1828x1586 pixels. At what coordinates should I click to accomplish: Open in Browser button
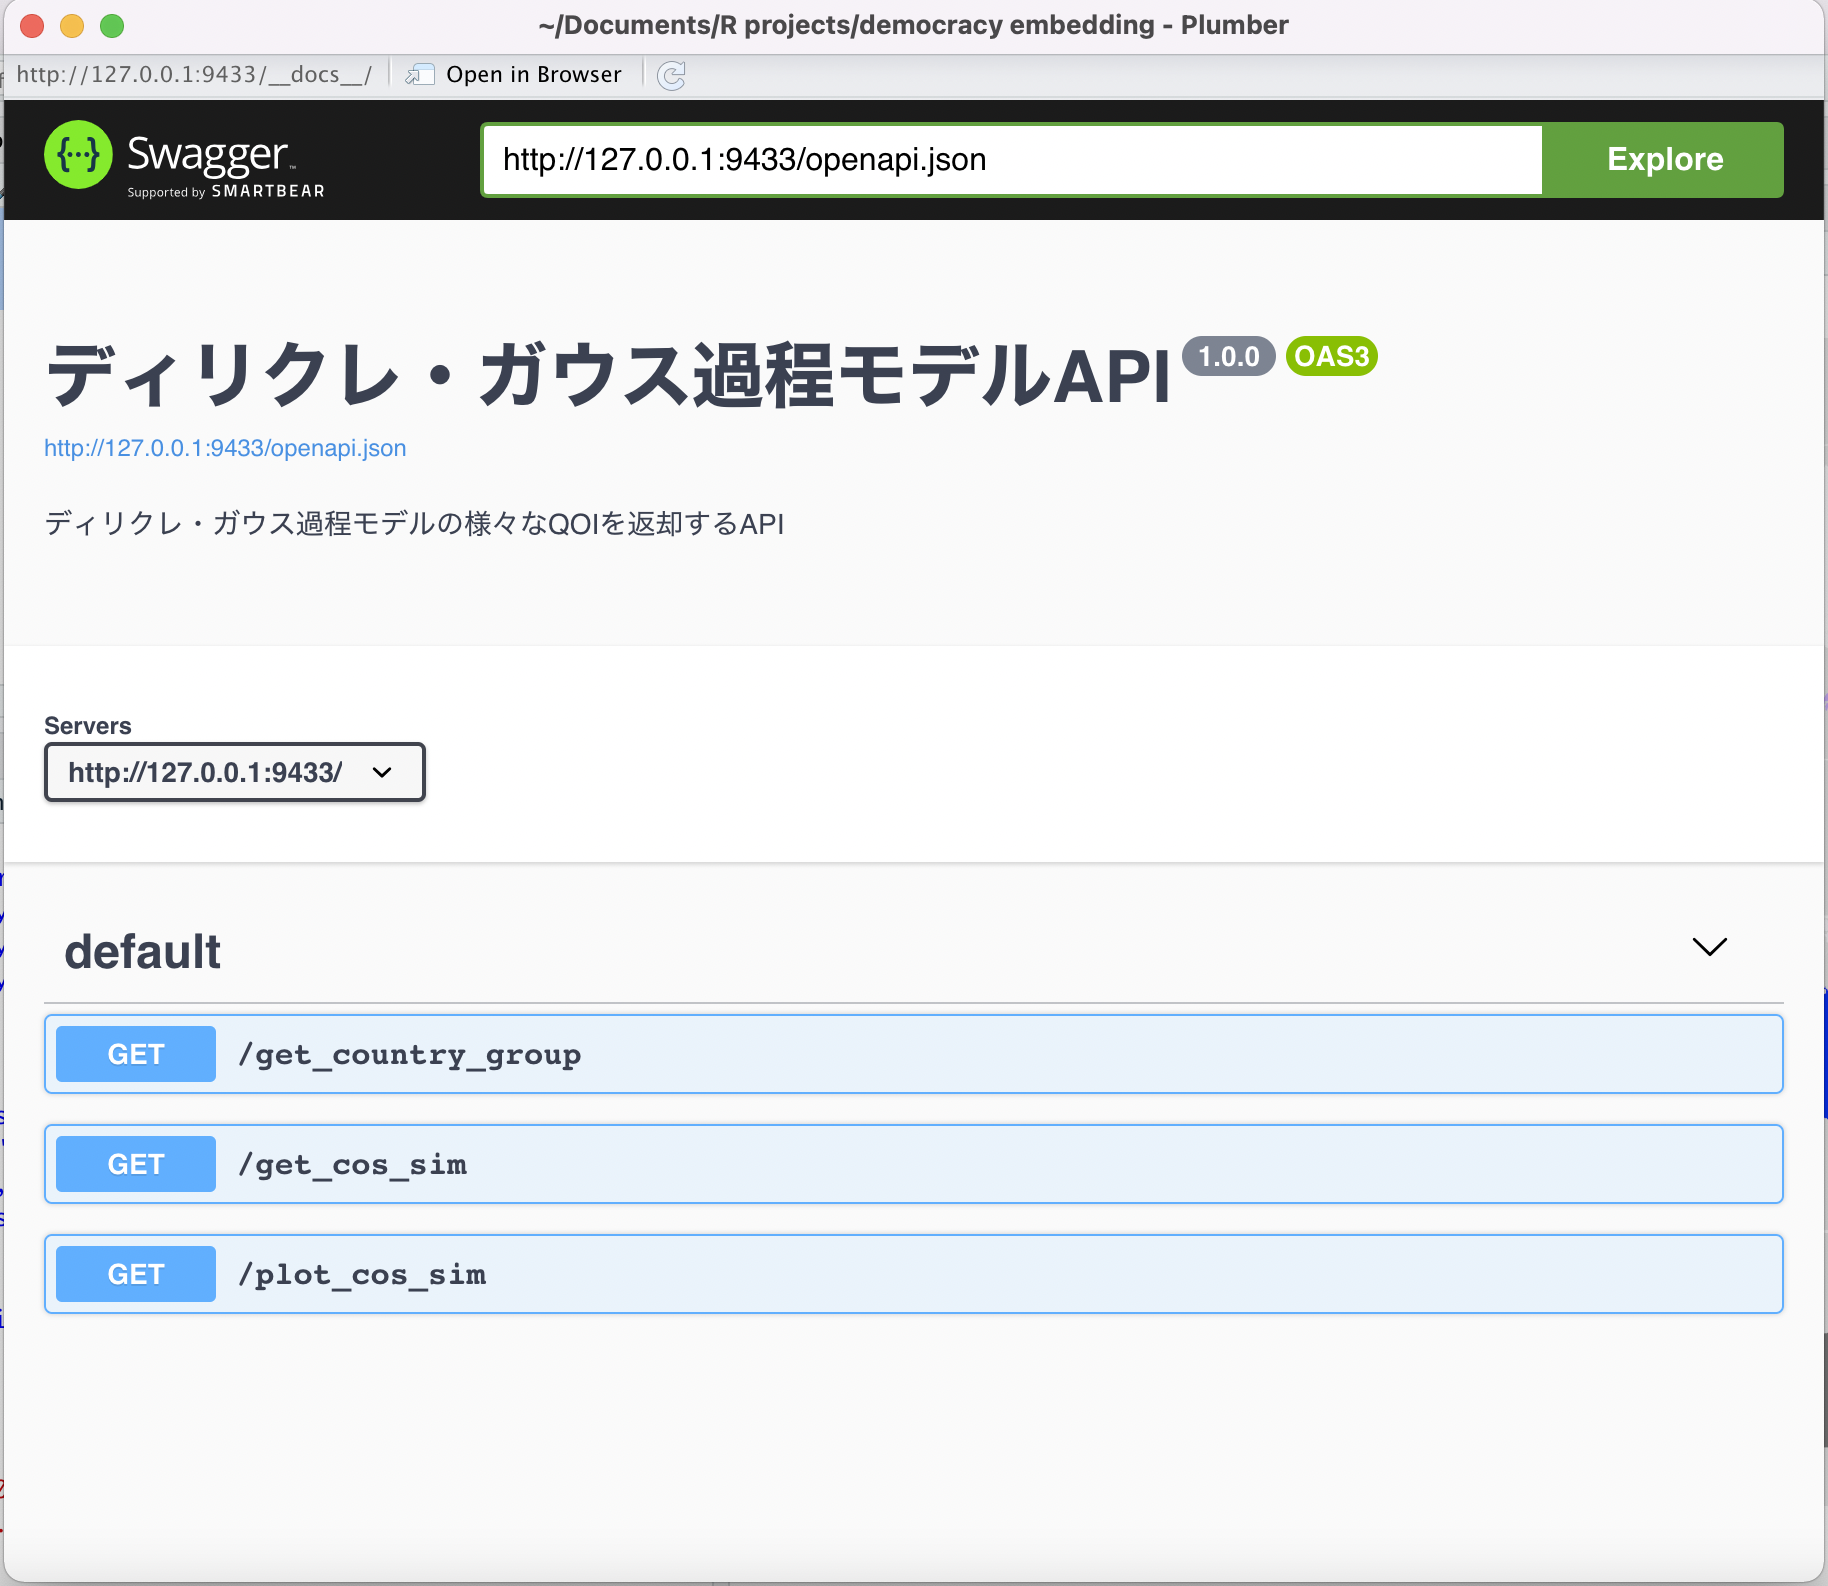coord(514,75)
